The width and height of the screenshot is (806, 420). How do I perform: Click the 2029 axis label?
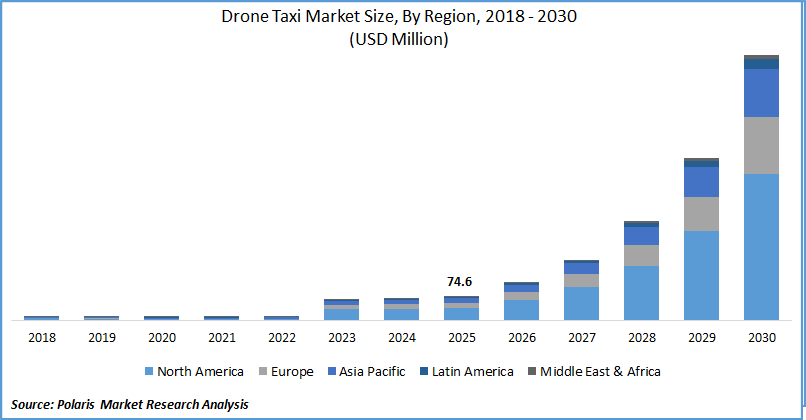pos(702,338)
